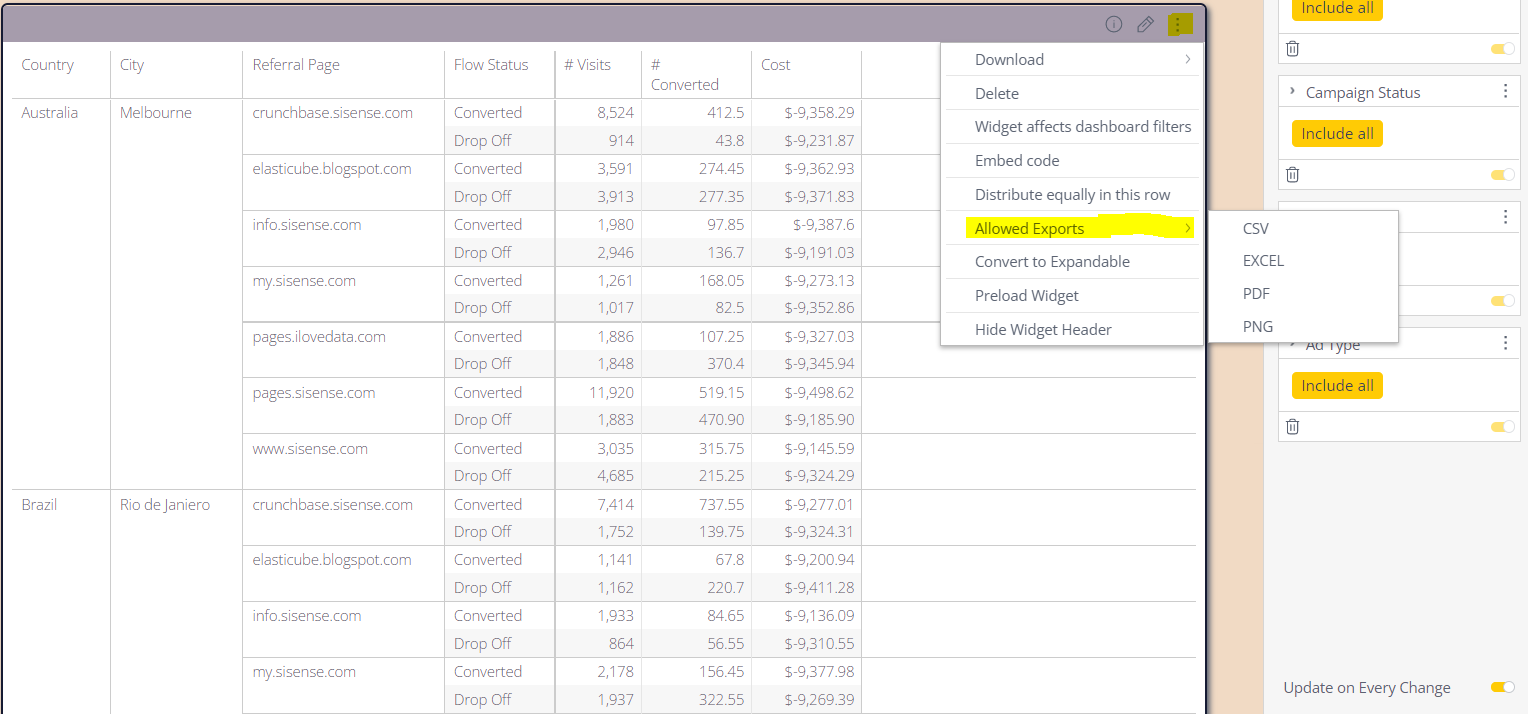
Task: Click the Country column header
Action: (x=48, y=64)
